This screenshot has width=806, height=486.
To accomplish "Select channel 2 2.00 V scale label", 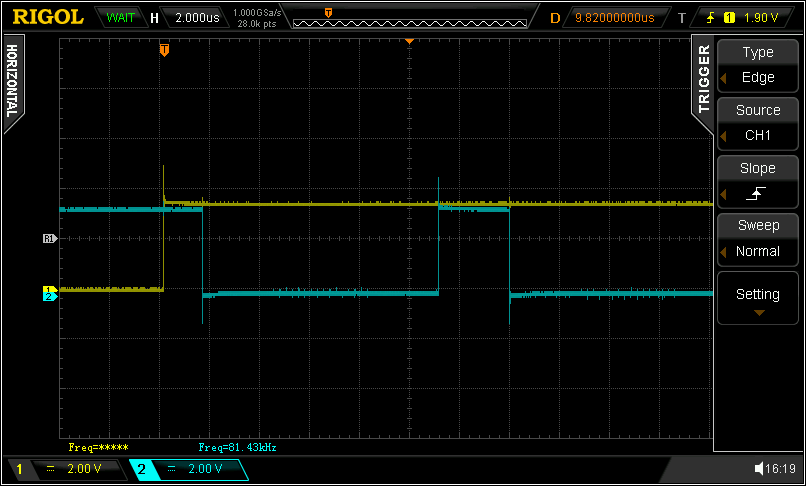I will [205, 469].
